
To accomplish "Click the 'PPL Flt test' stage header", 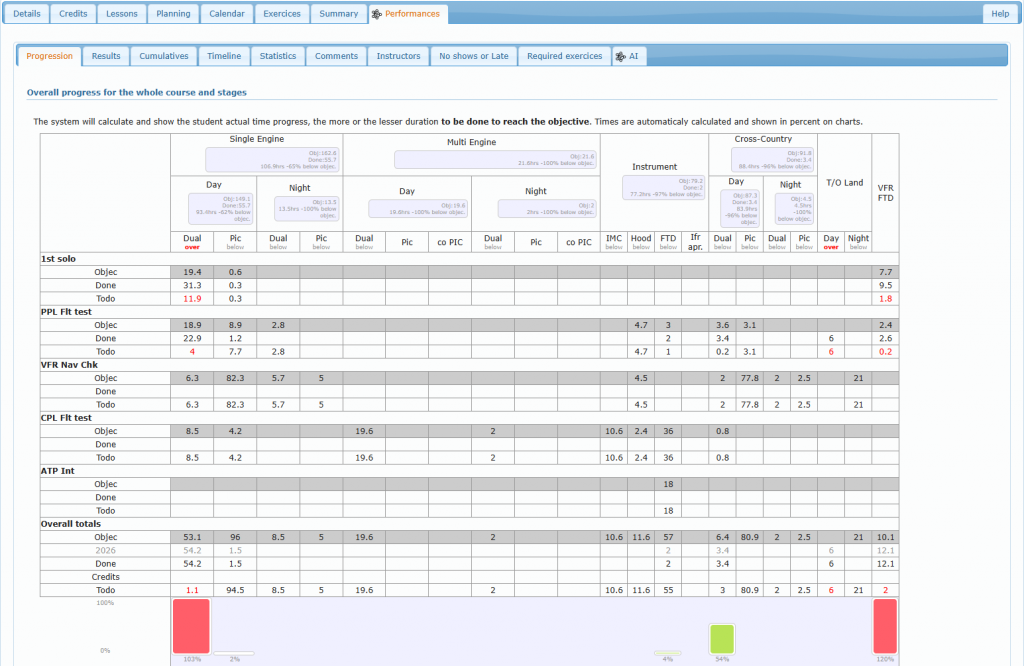I will [x=66, y=311].
